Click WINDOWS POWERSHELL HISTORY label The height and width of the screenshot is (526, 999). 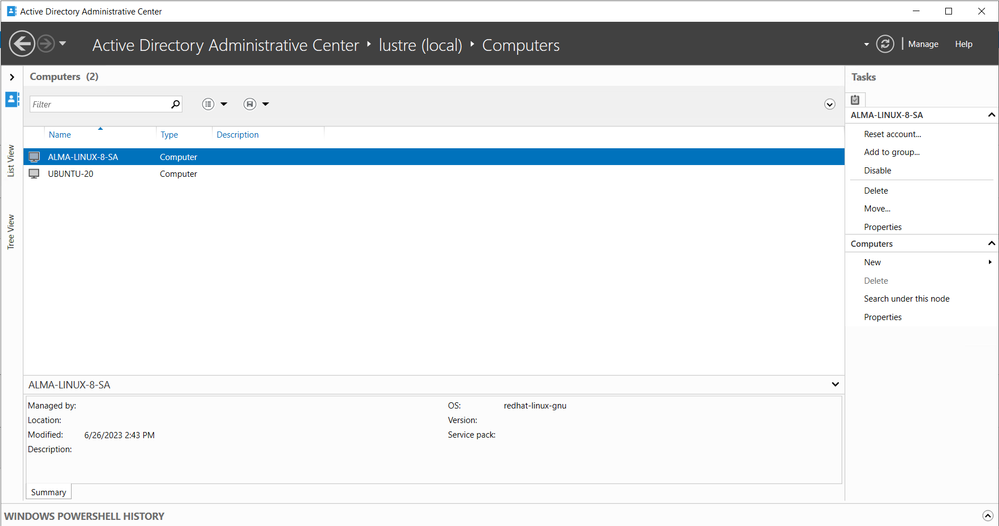[x=84, y=516]
